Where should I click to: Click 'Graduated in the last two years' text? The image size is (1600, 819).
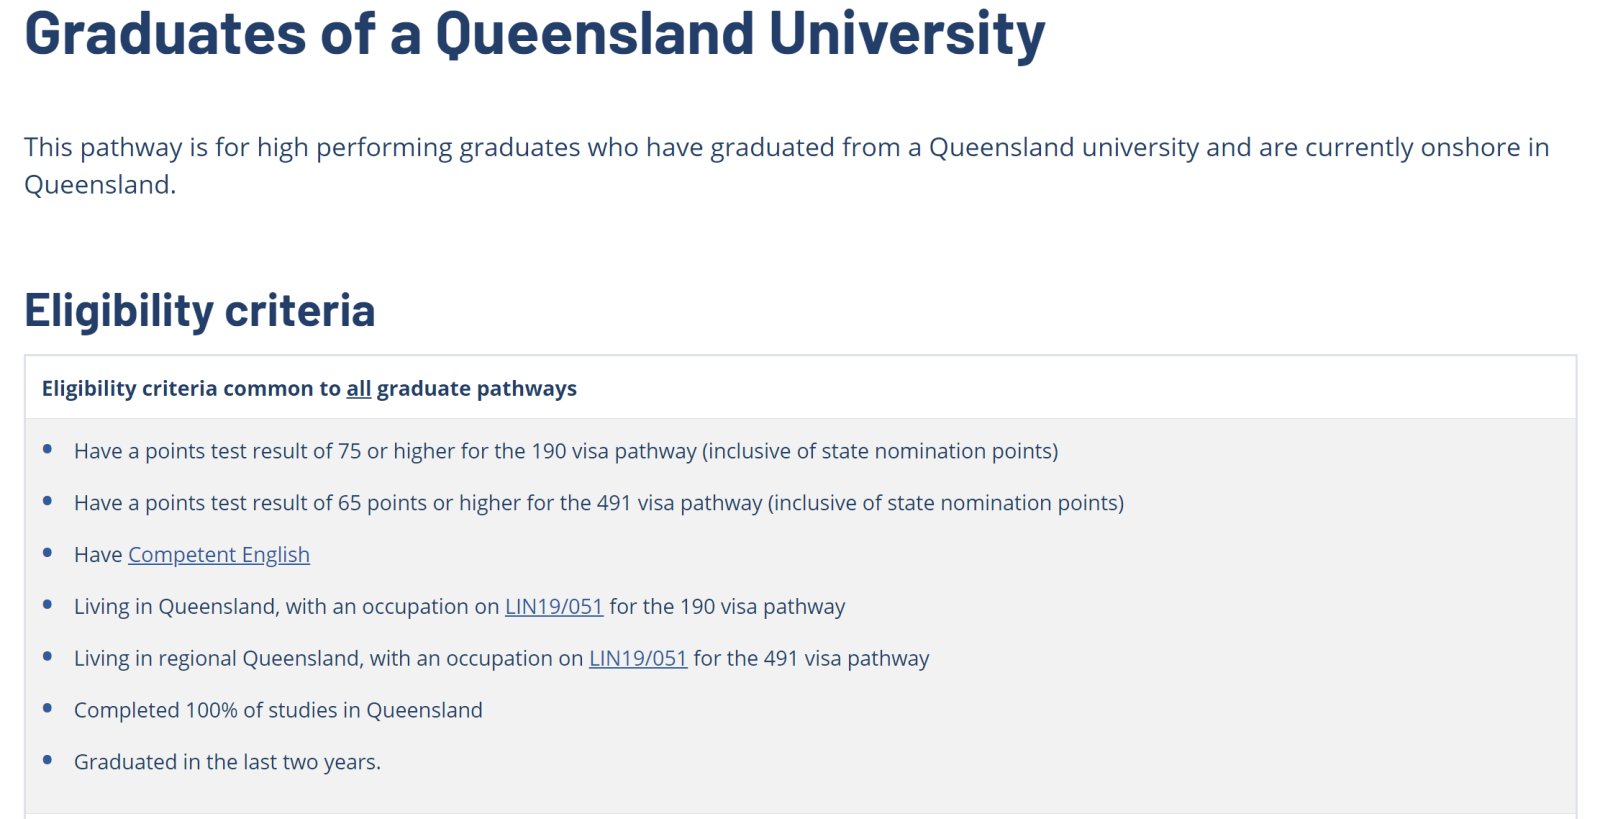(x=227, y=762)
